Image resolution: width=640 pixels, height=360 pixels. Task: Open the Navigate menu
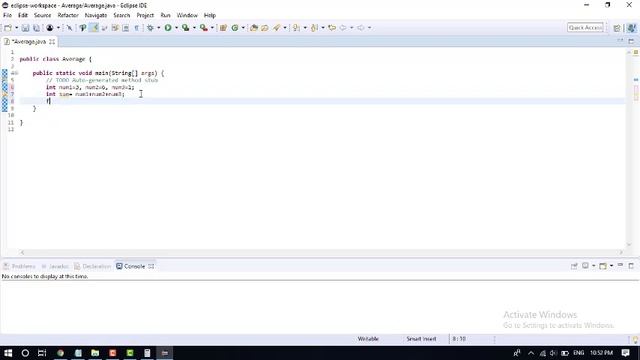(96, 15)
